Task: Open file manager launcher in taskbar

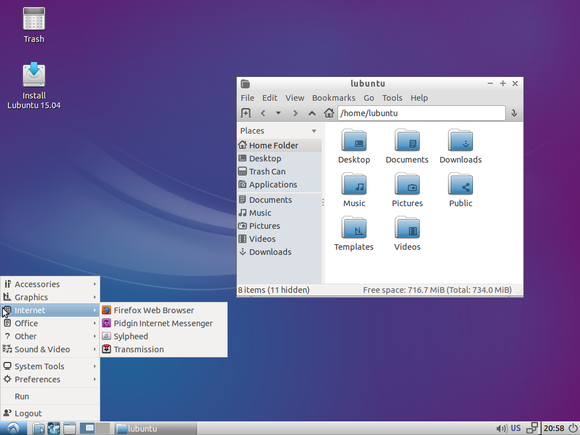Action: 38,428
